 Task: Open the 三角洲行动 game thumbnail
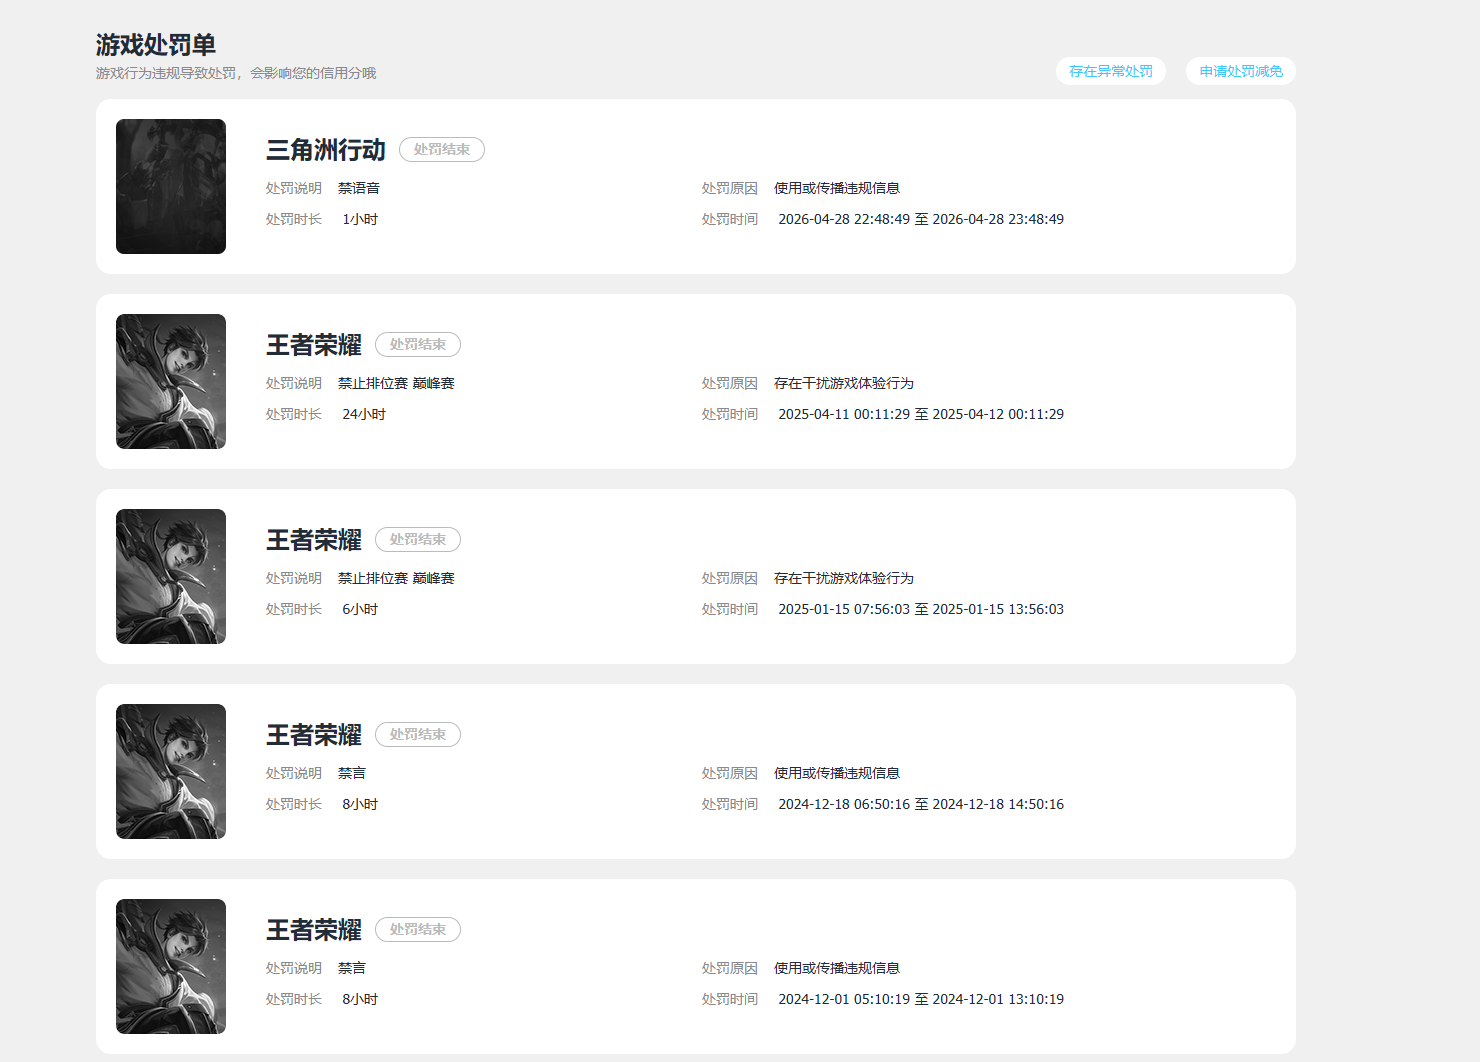pyautogui.click(x=171, y=186)
